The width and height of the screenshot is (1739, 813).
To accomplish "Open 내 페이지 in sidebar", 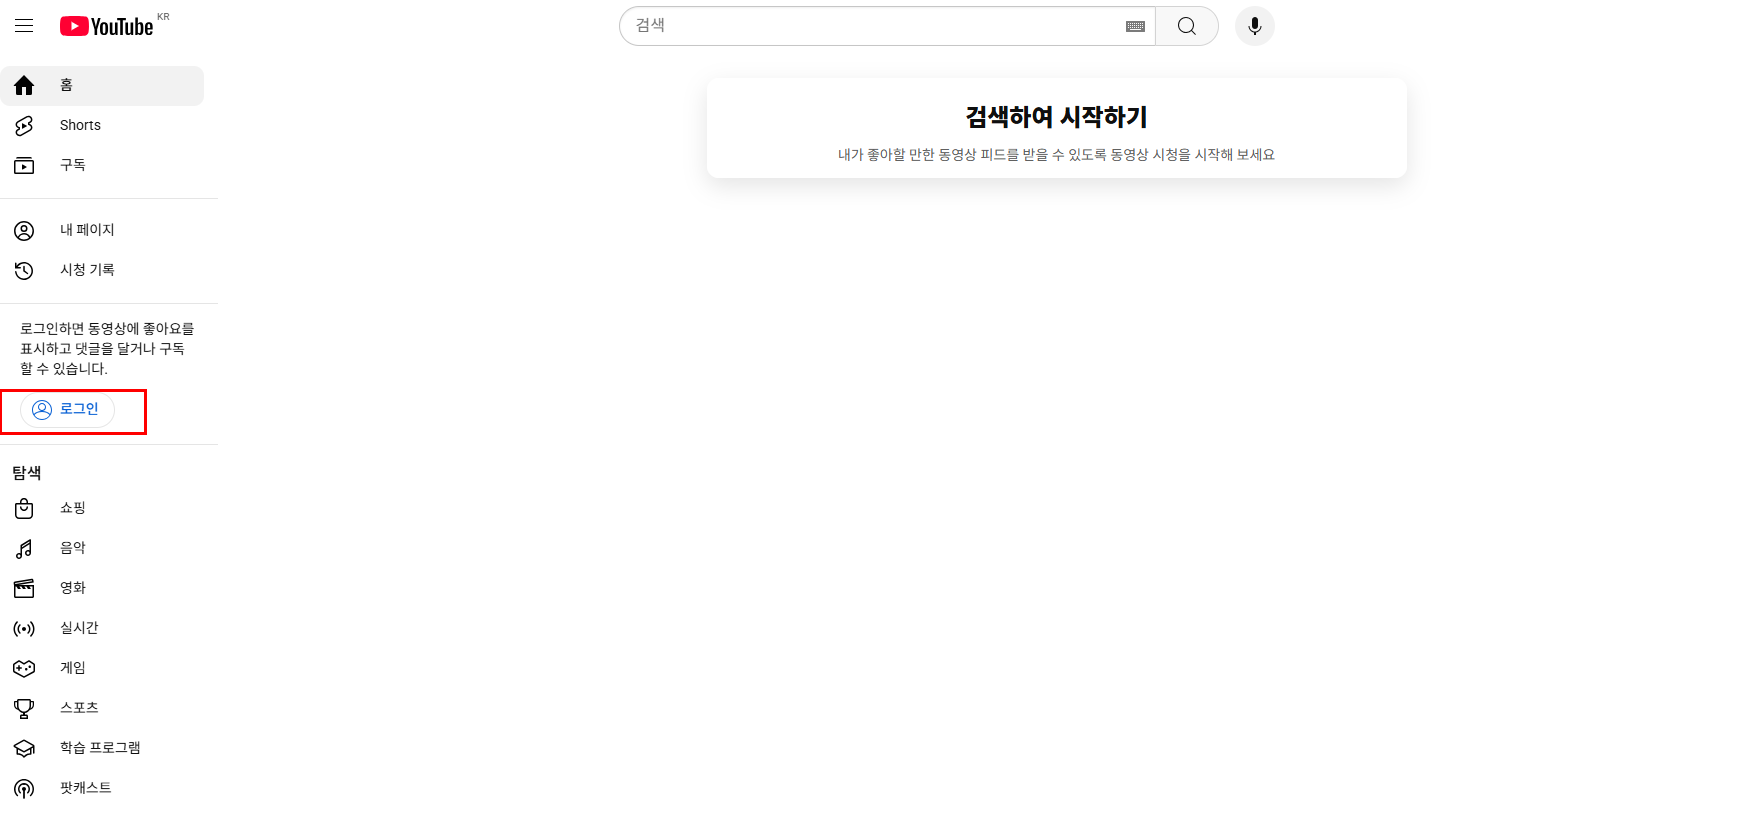I will point(87,230).
